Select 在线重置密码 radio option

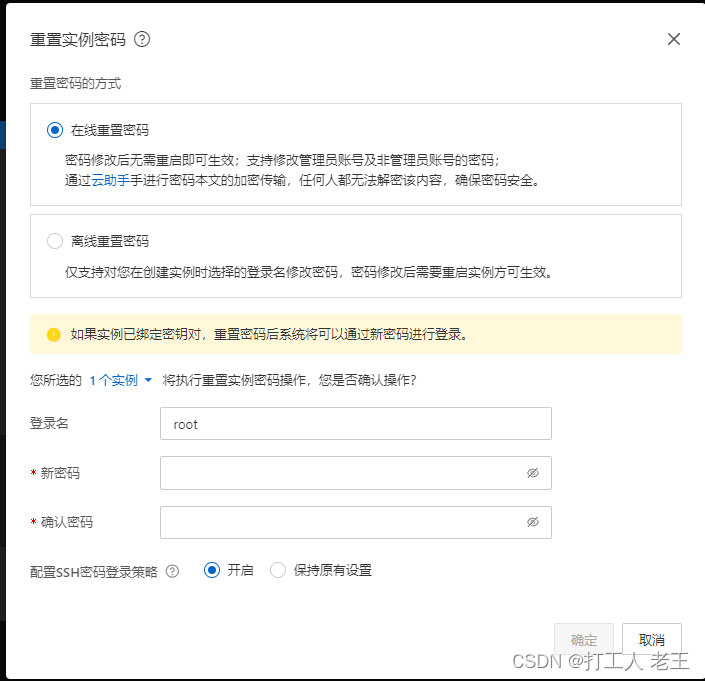click(55, 130)
